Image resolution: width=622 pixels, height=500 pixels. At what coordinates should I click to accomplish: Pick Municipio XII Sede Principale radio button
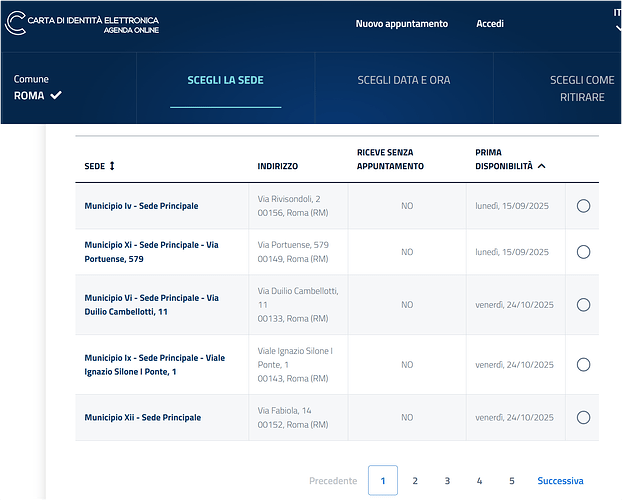[x=583, y=418]
